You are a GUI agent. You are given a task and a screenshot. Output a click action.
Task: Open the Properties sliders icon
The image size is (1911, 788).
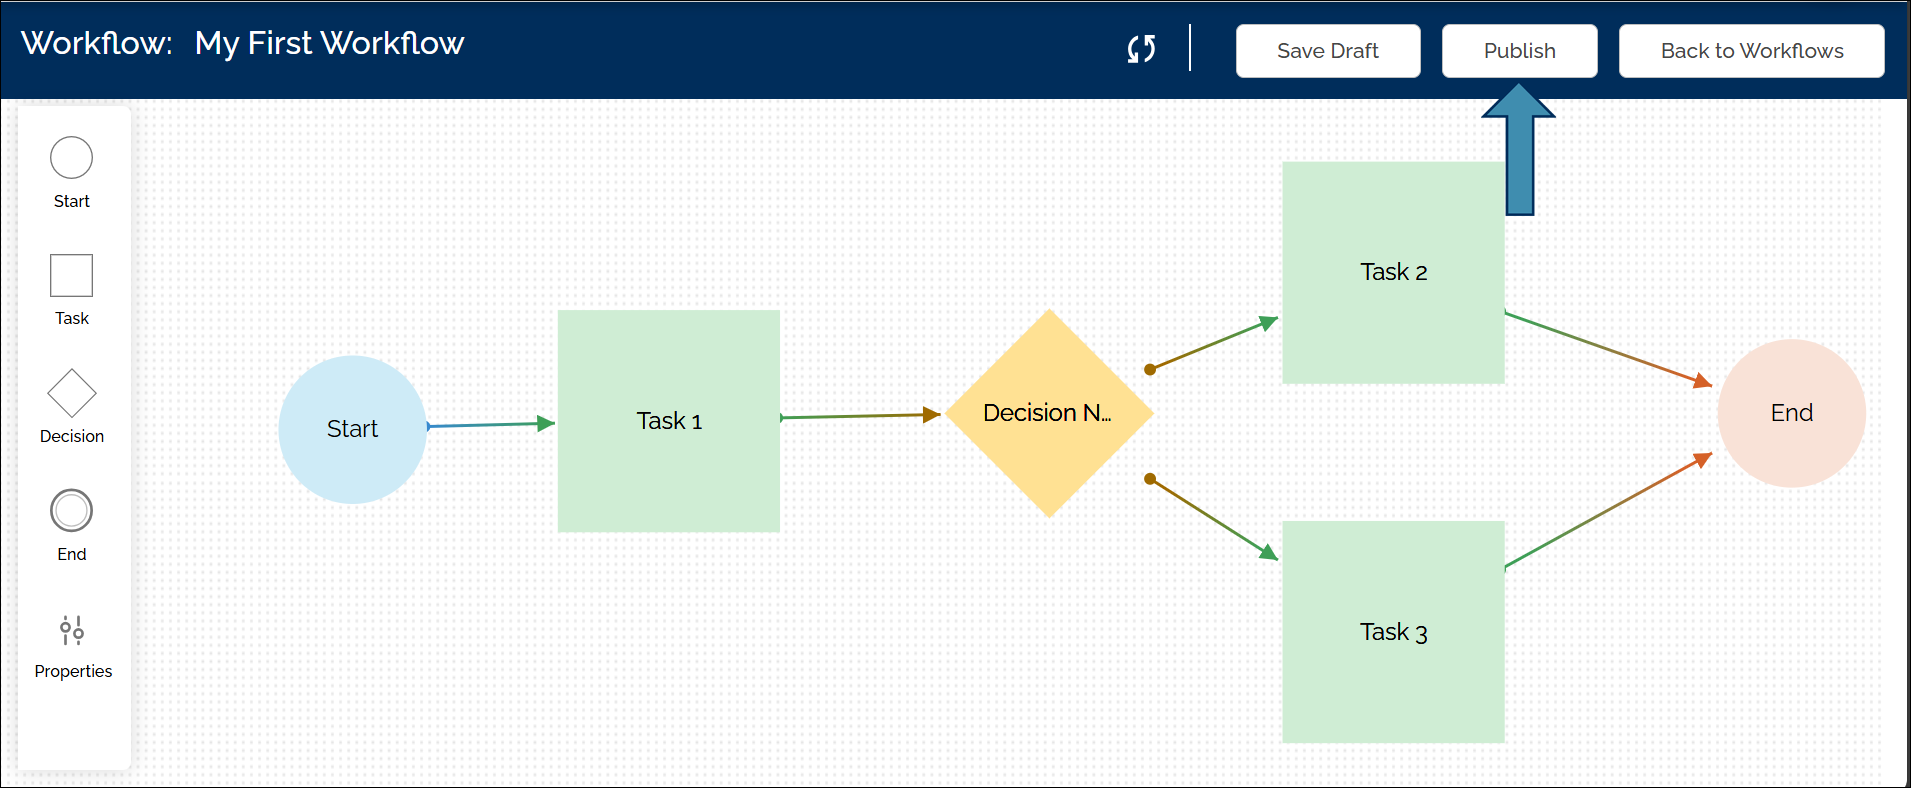click(x=72, y=631)
